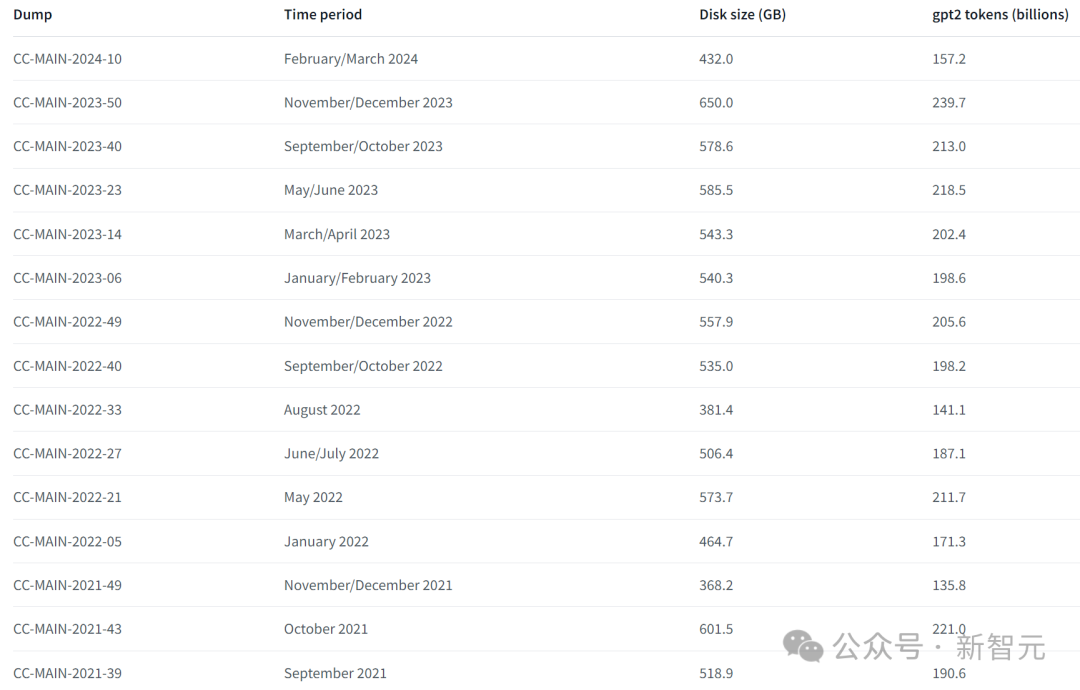Select the CC-MAIN-2022-33 dump entry

point(68,410)
